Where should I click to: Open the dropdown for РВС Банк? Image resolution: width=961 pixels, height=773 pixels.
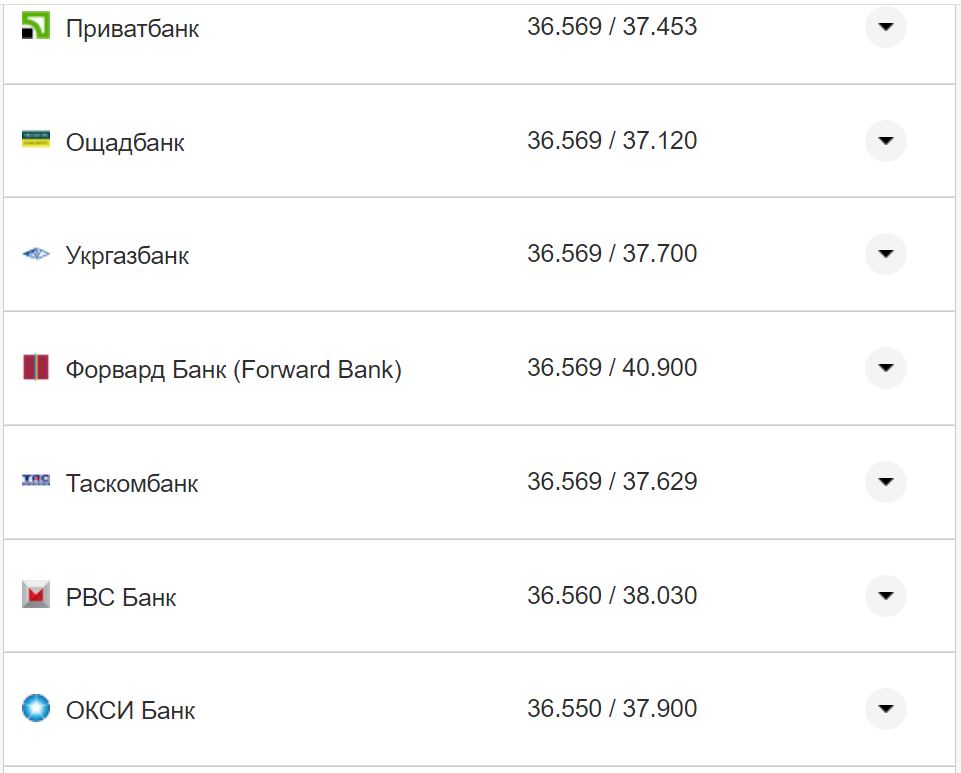tap(884, 595)
